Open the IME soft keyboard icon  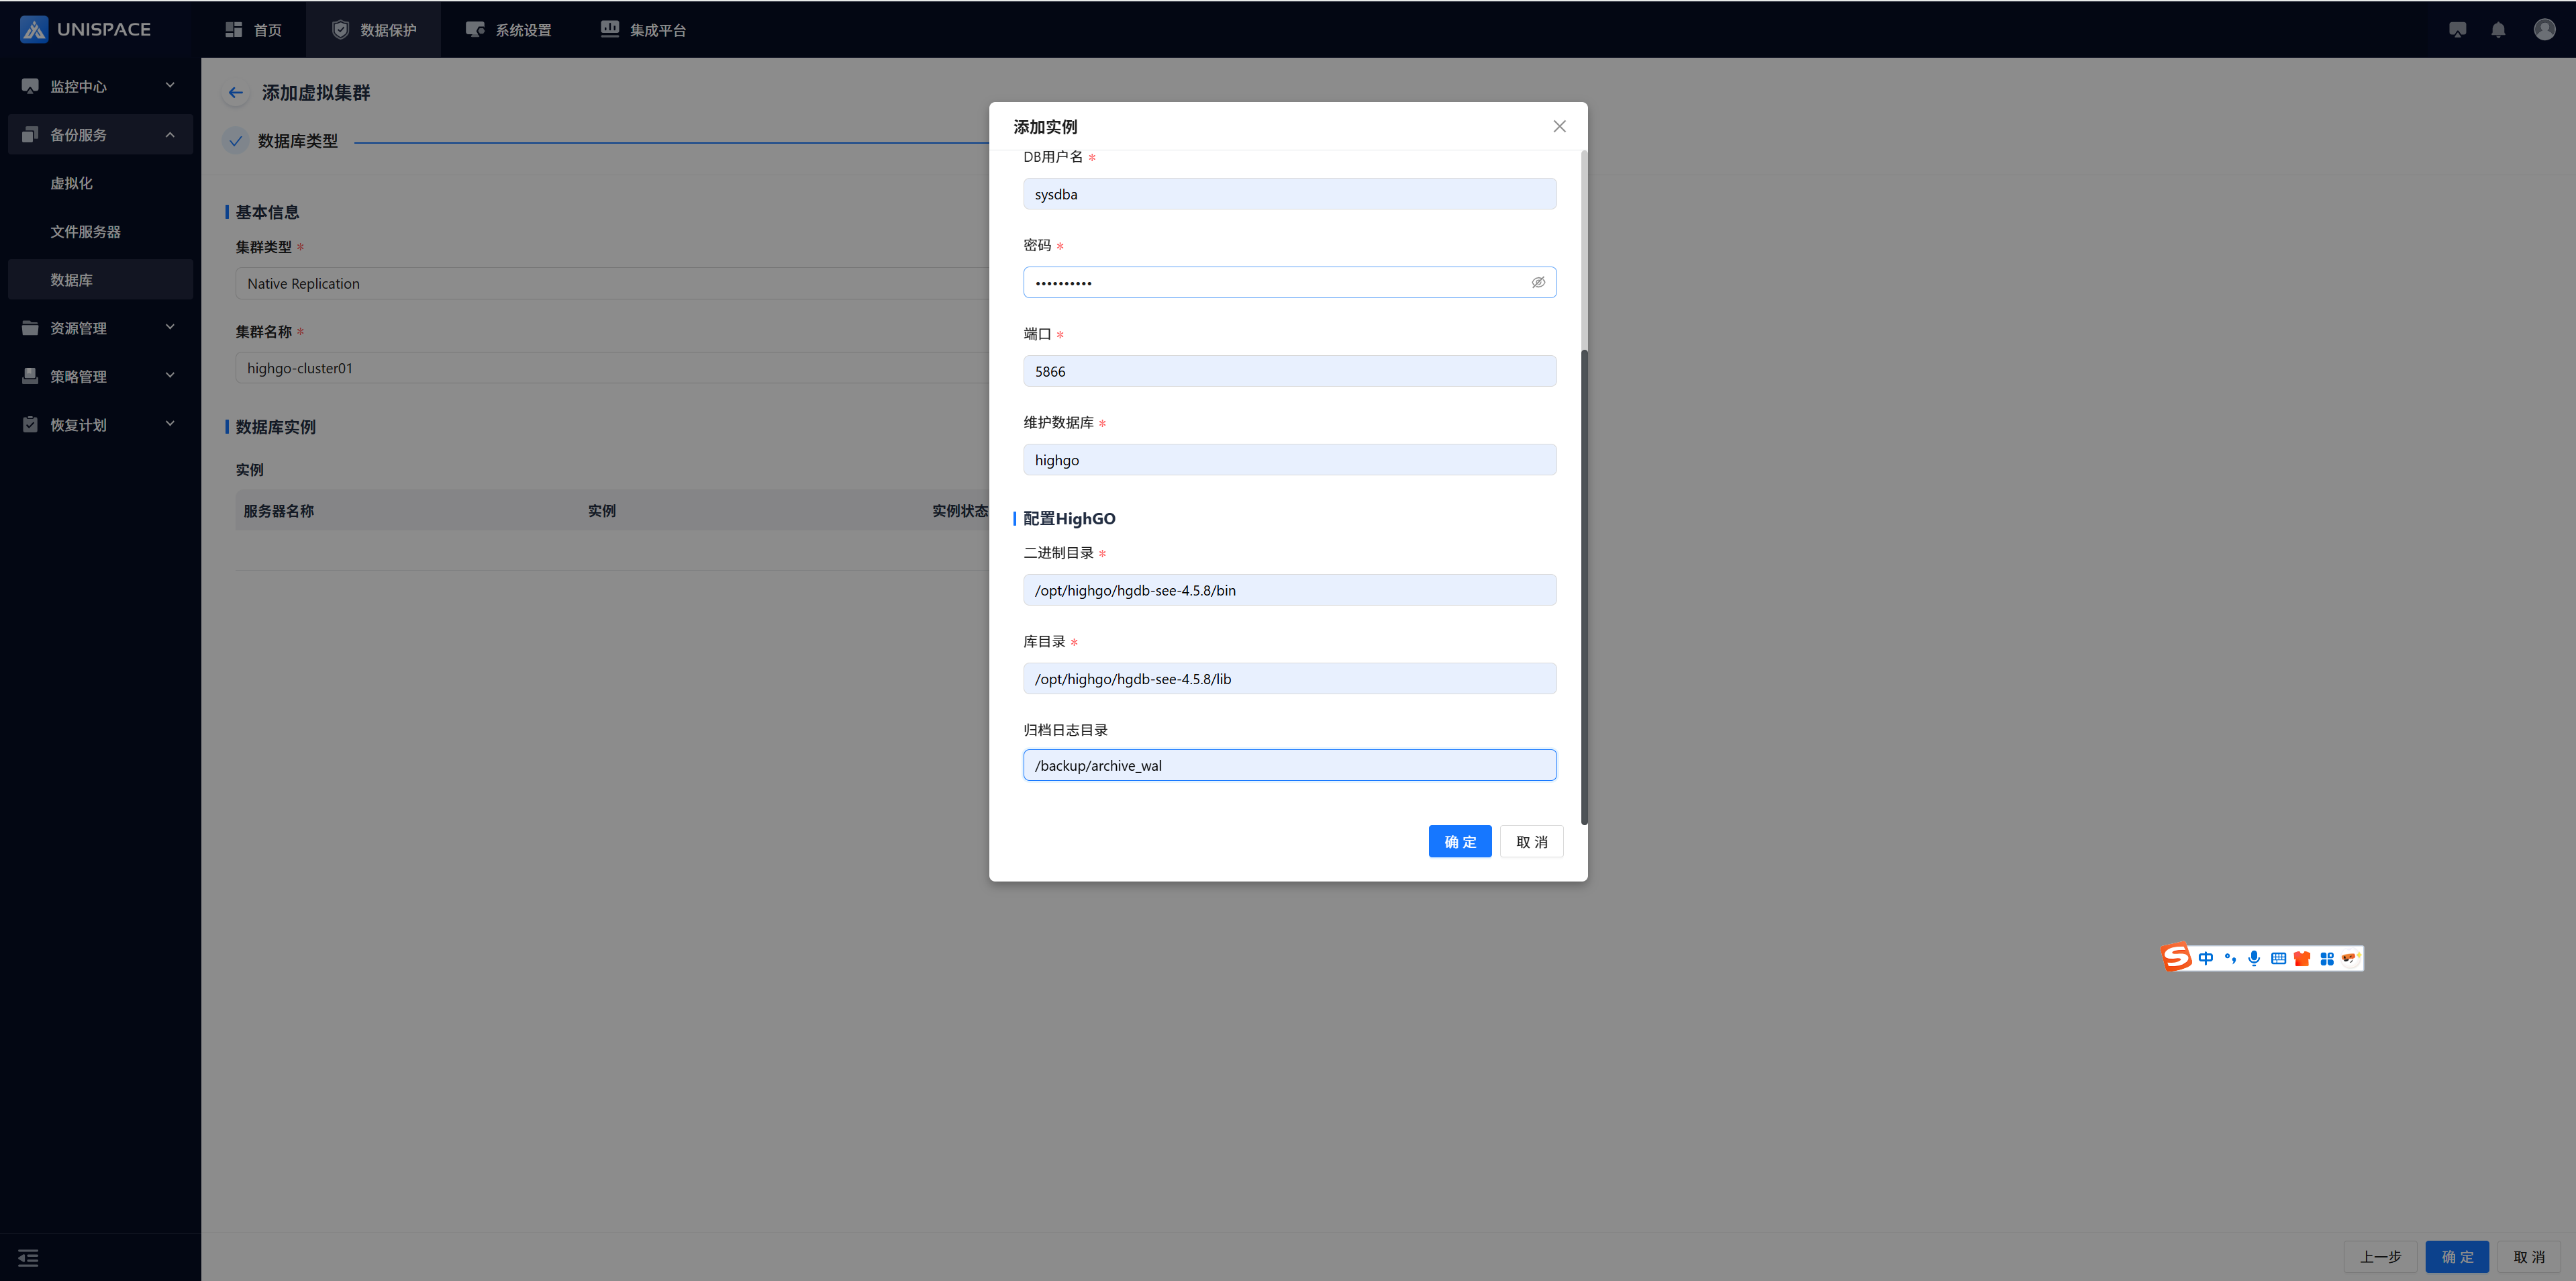(2278, 958)
